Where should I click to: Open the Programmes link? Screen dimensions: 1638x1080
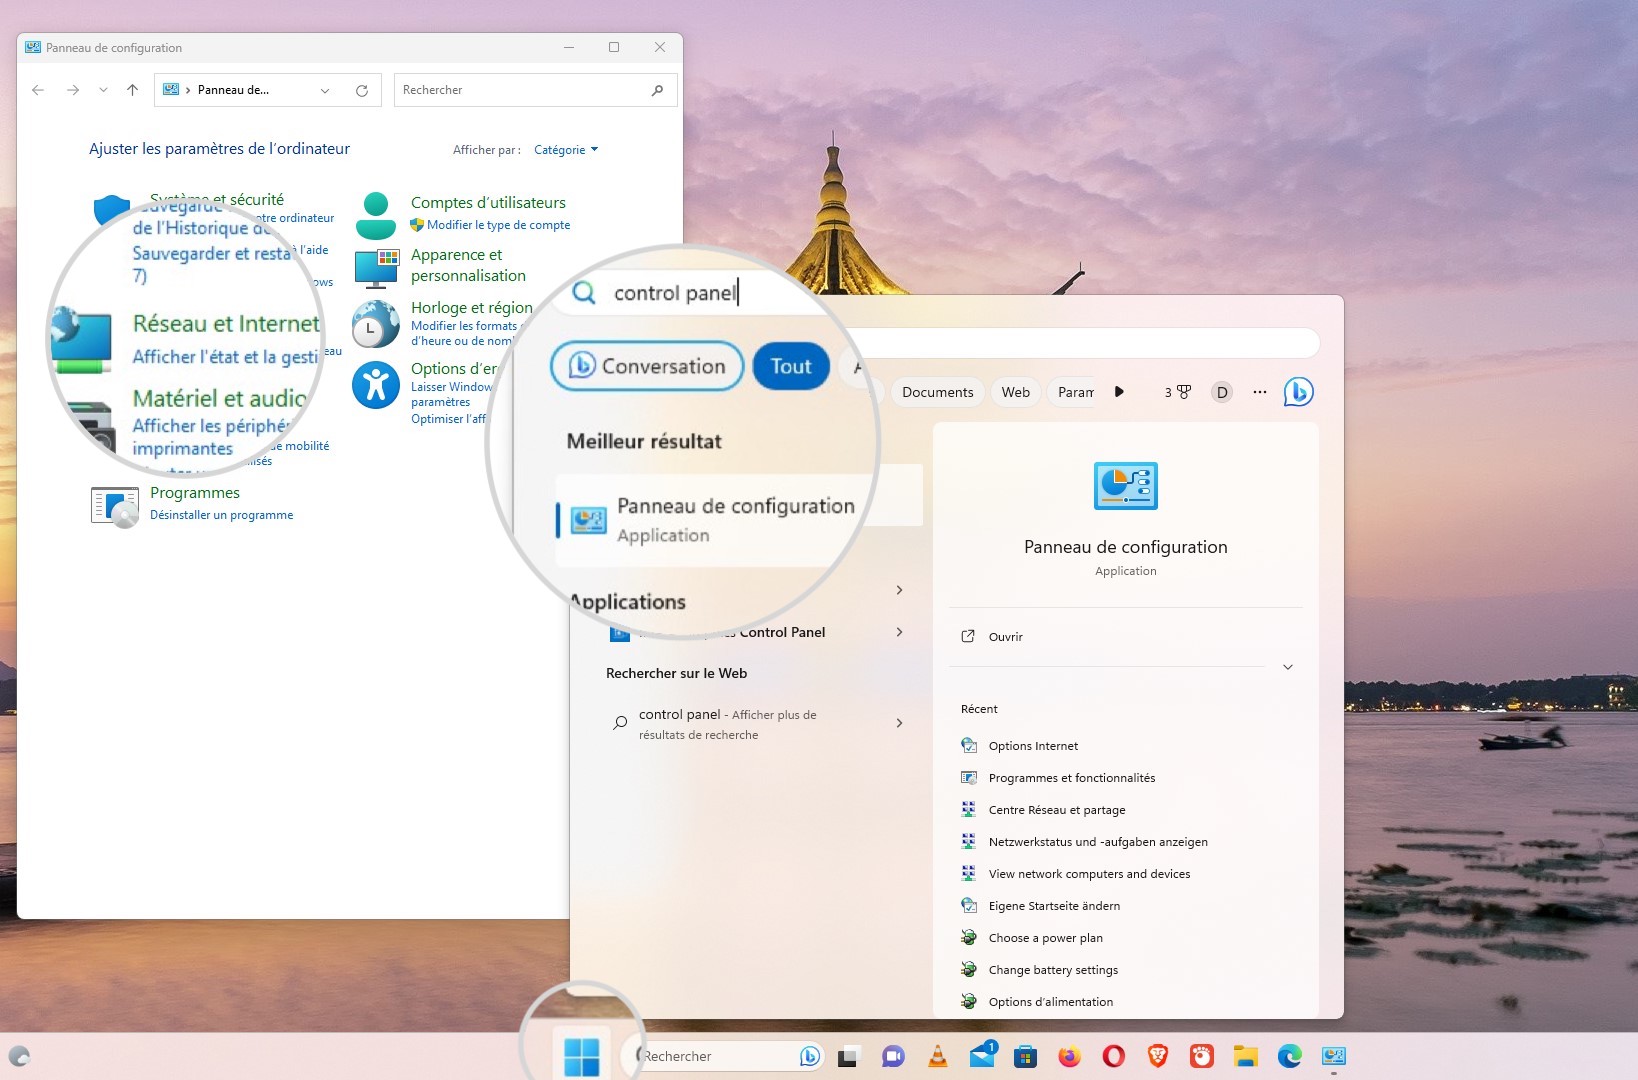coord(195,493)
